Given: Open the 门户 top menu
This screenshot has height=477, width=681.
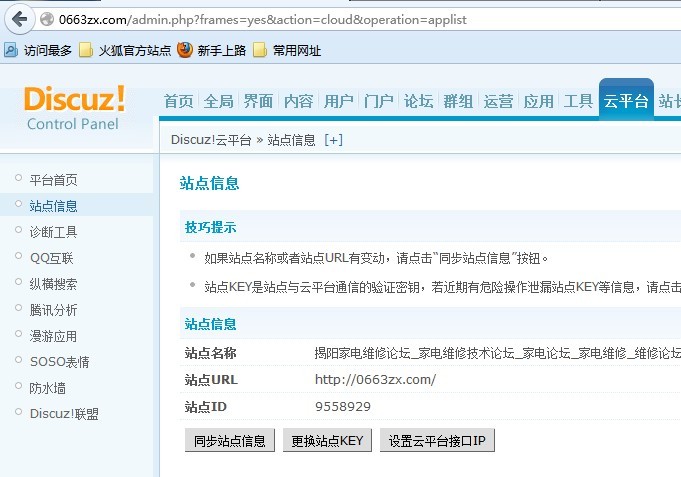Looking at the screenshot, I should (x=378, y=101).
